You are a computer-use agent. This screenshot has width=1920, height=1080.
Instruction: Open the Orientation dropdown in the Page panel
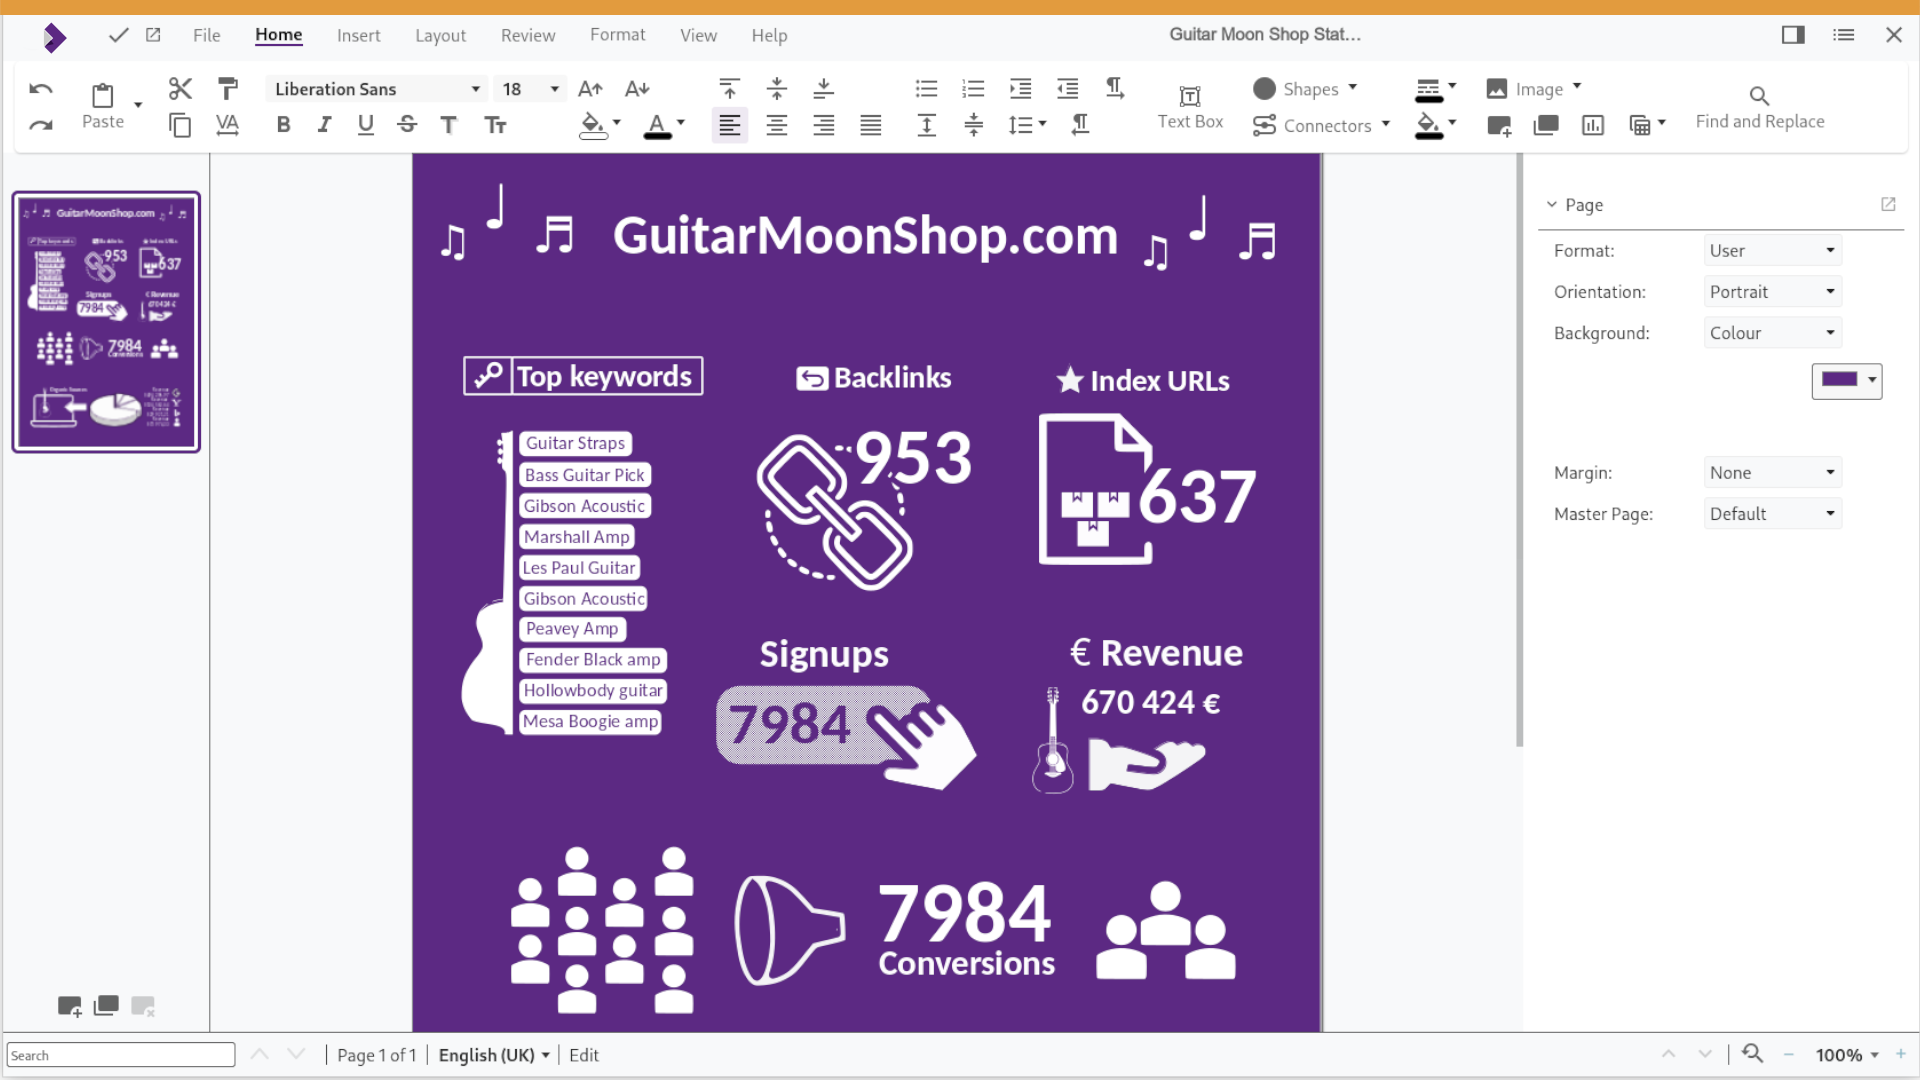coord(1772,291)
